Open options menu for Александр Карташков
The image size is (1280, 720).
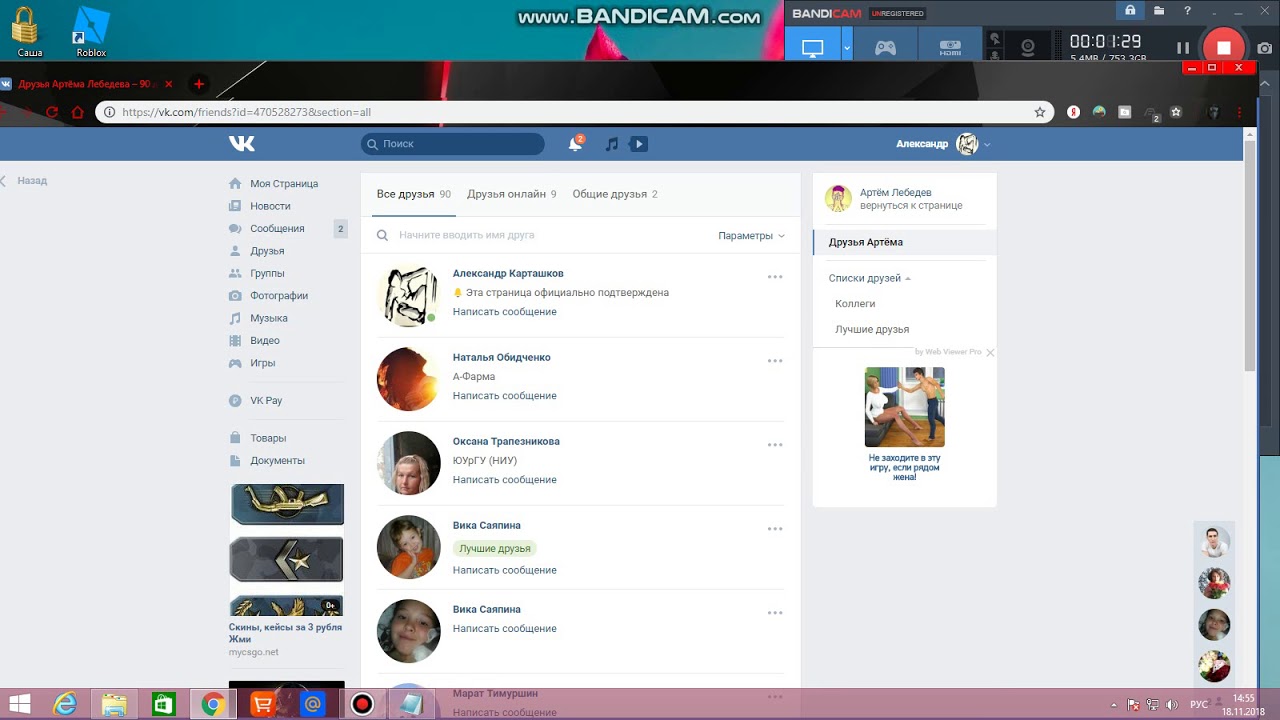click(x=775, y=277)
